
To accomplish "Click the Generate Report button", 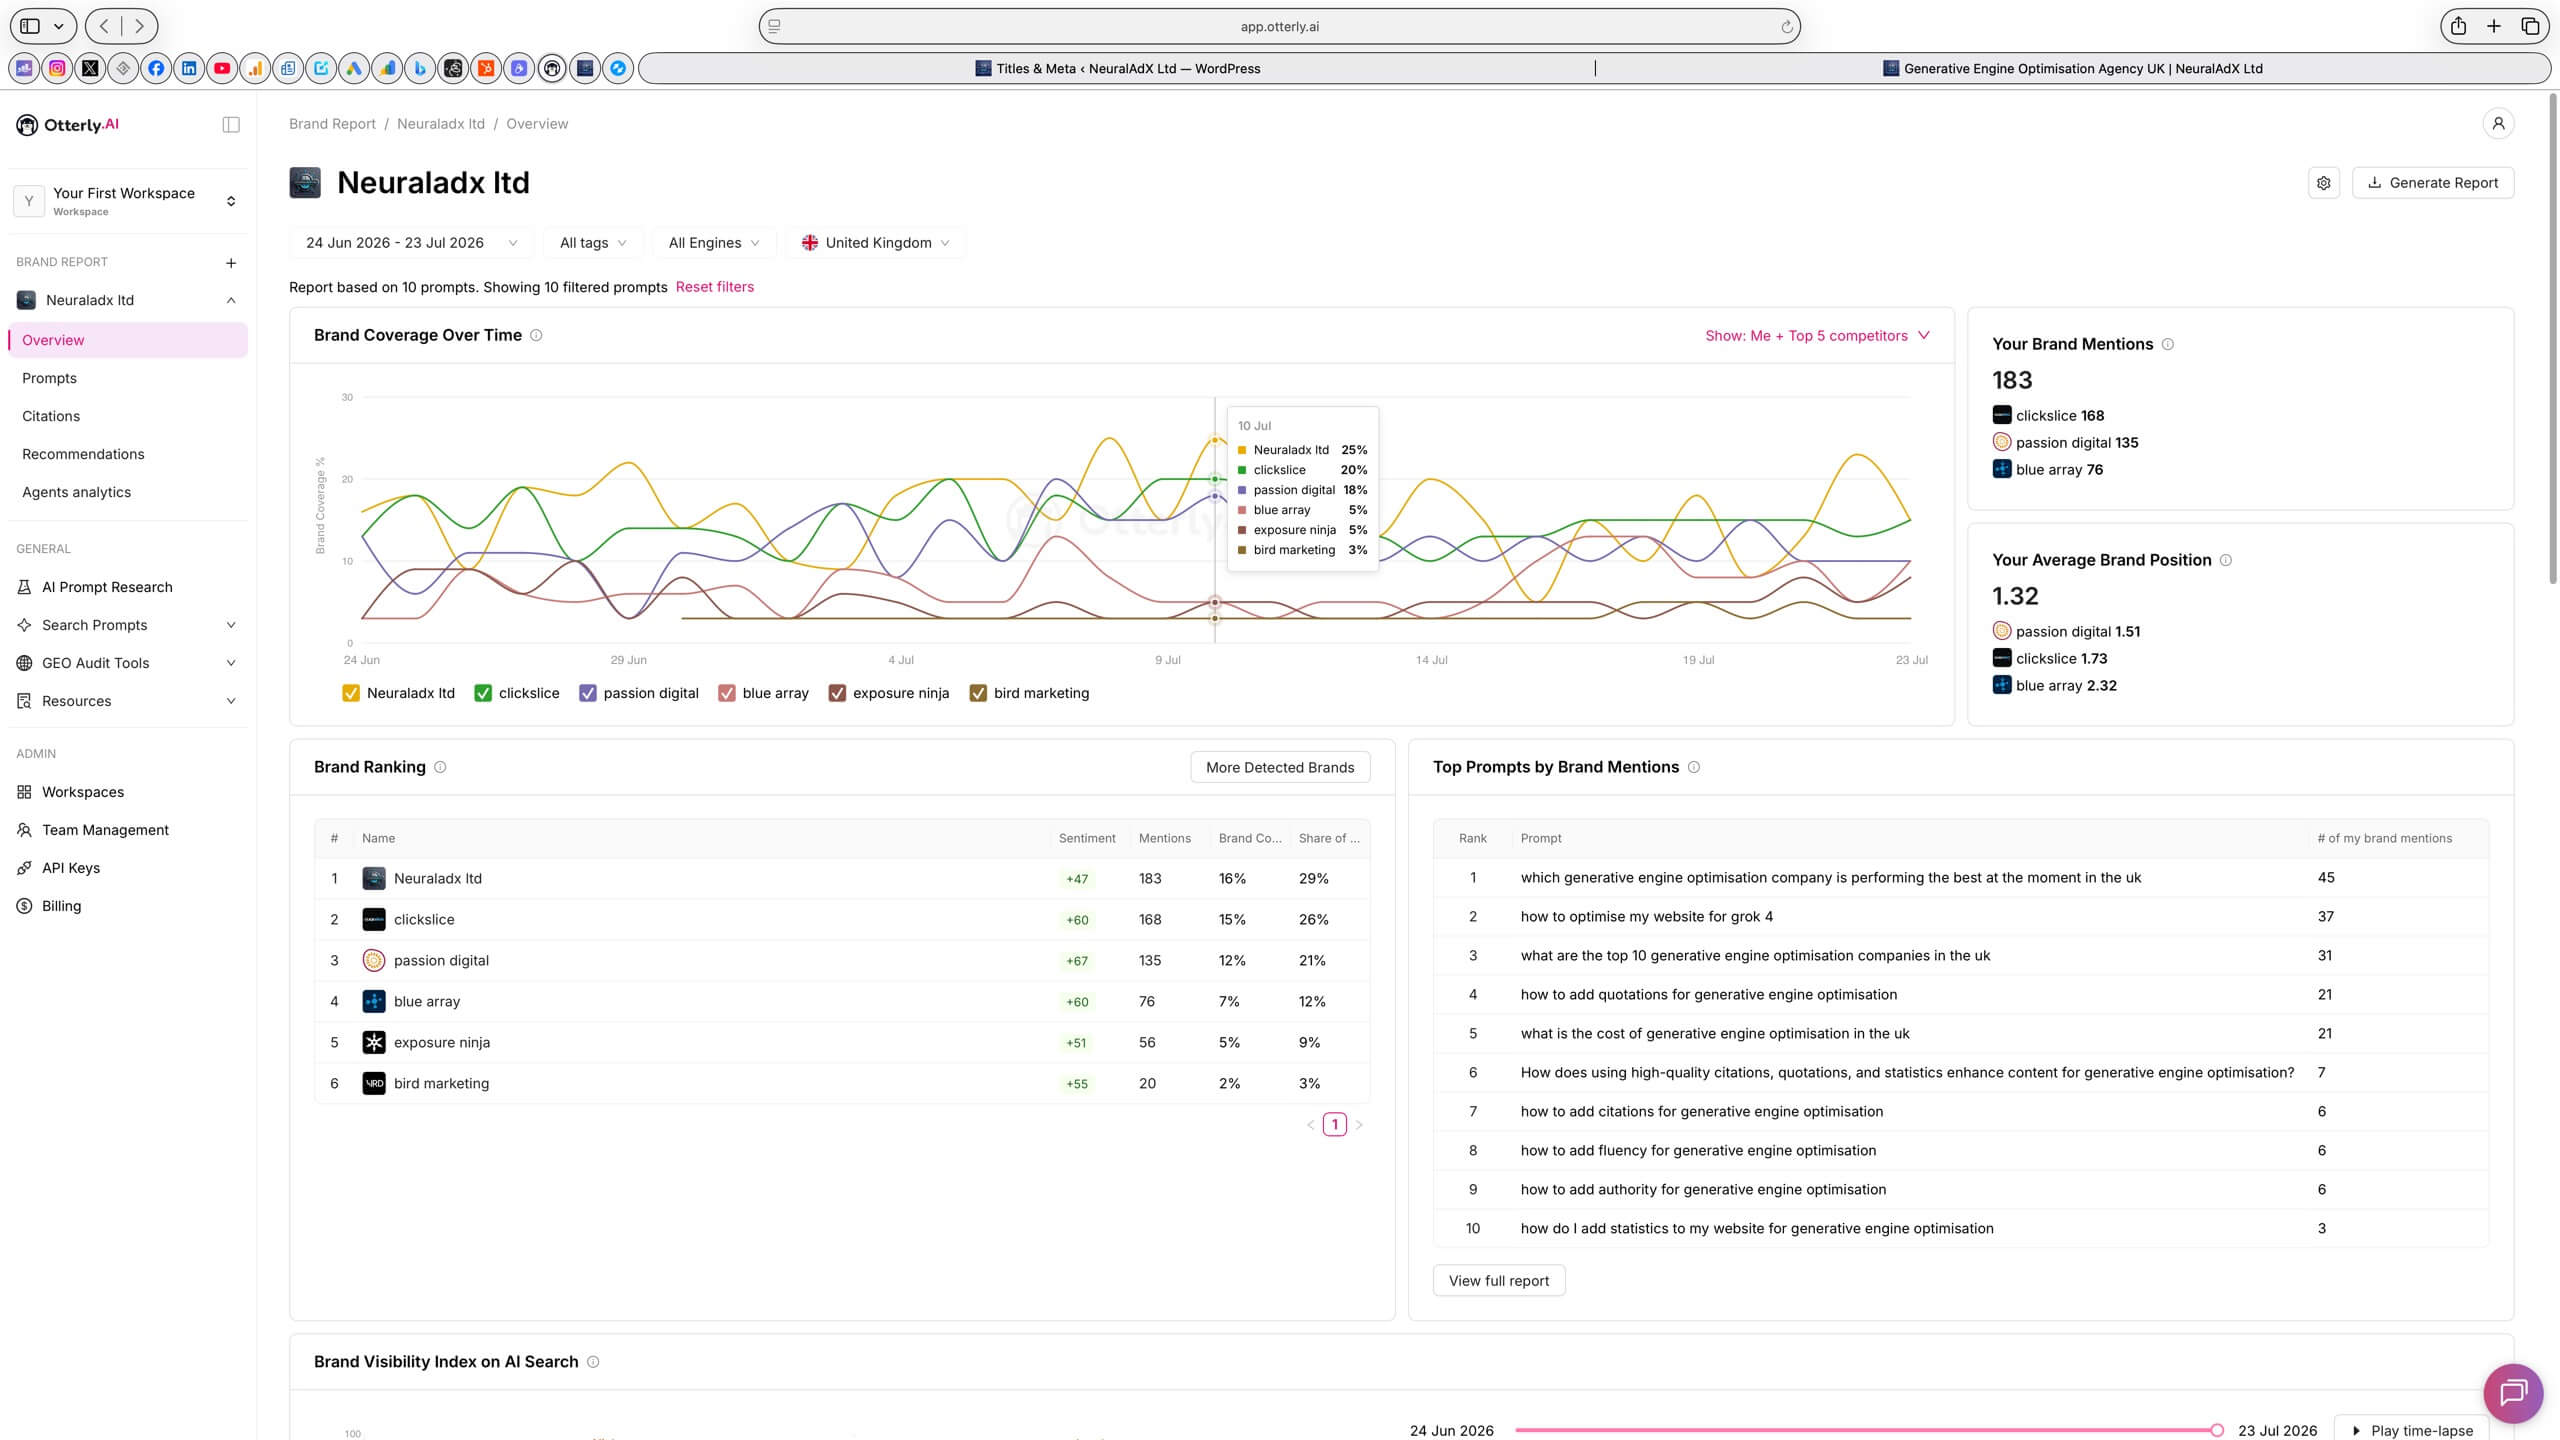I will click(2433, 183).
